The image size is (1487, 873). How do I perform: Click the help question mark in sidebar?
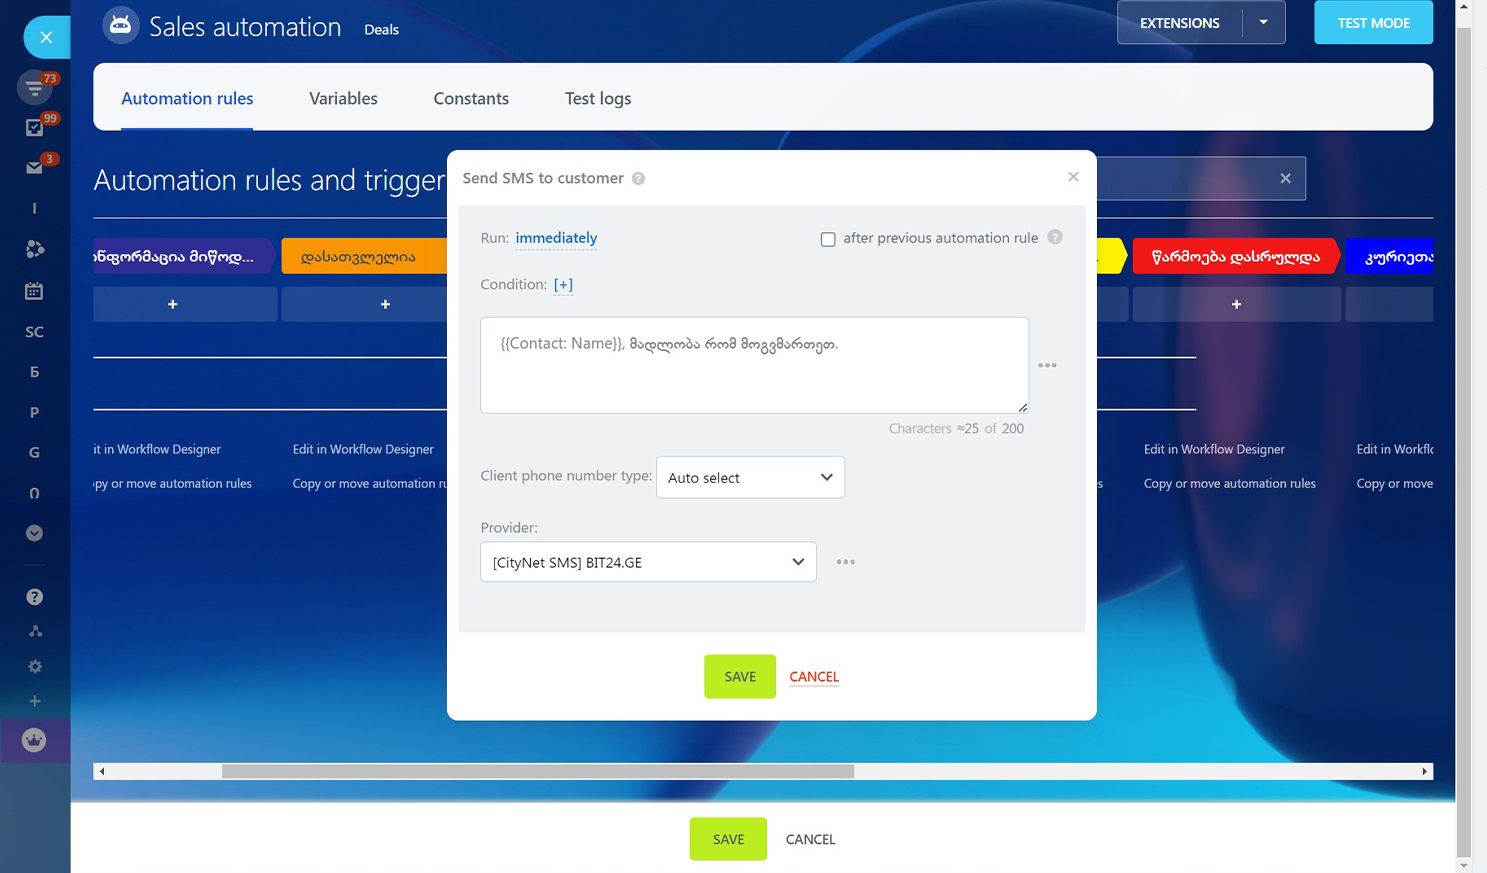coord(34,597)
